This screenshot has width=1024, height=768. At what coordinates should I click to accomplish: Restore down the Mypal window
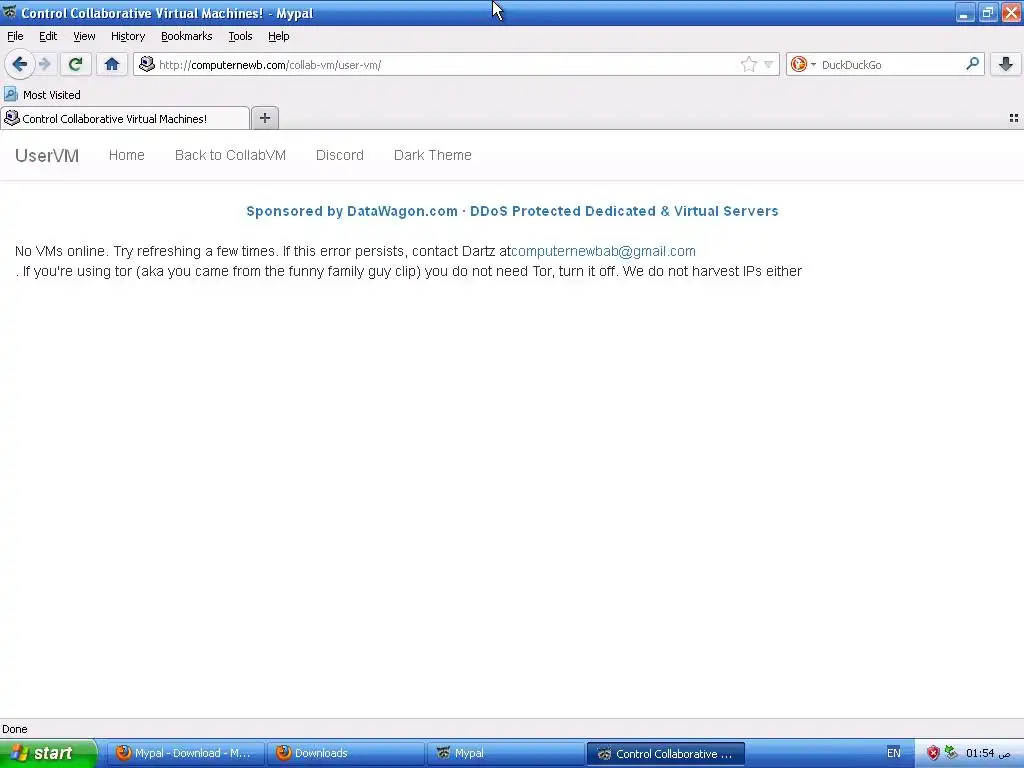(x=987, y=12)
